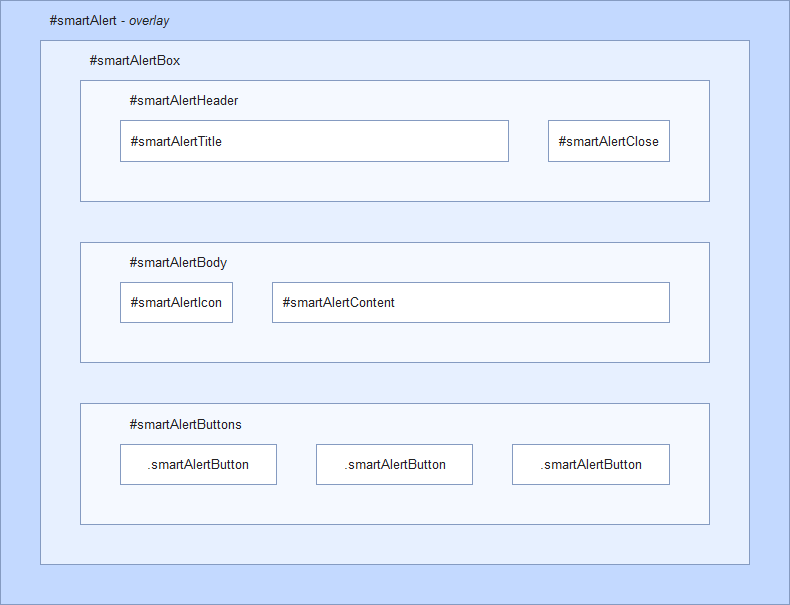The width and height of the screenshot is (790, 605).
Task: Click the gap between header and body containers
Action: click(394, 222)
